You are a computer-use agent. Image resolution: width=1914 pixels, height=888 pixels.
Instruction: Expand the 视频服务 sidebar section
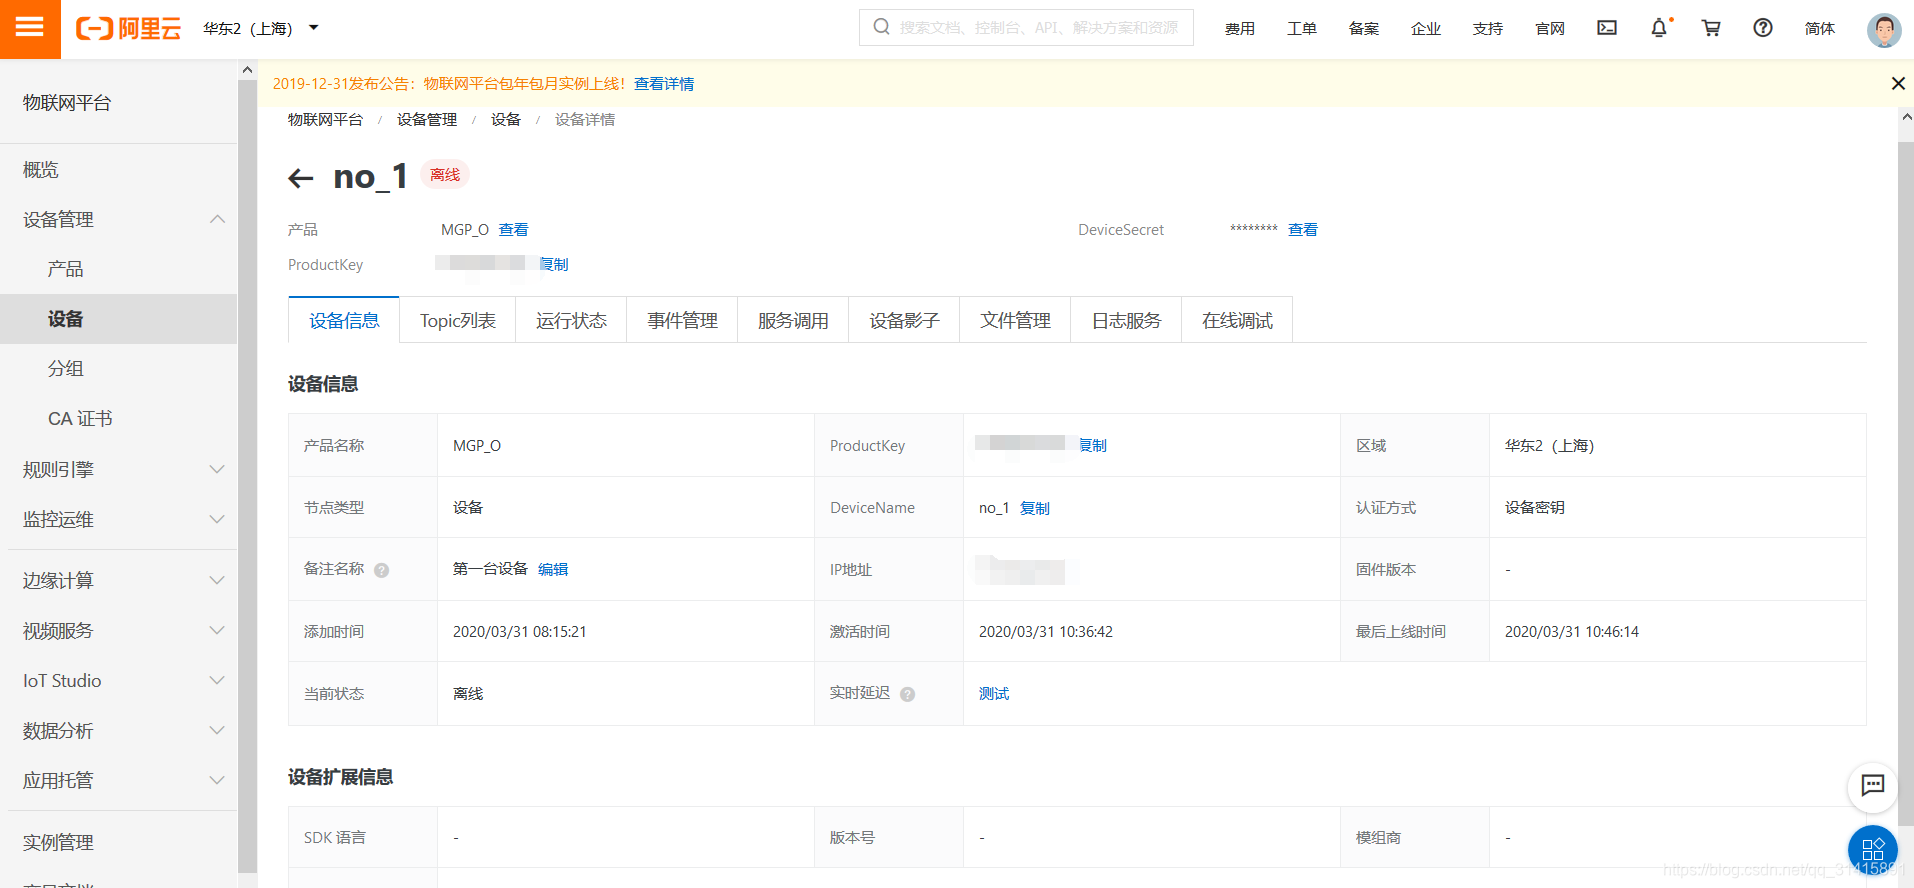[x=217, y=630]
